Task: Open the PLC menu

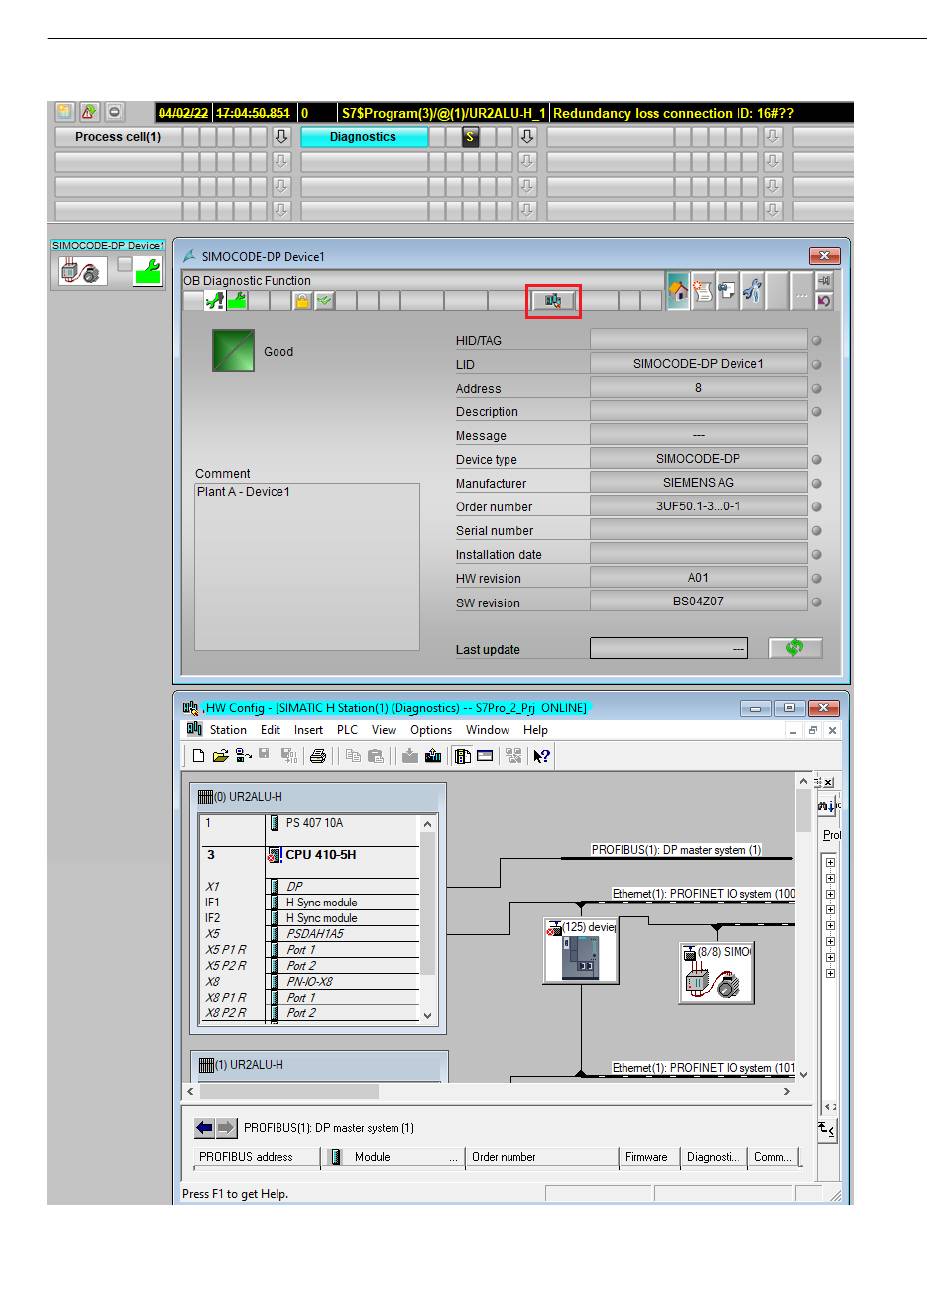Action: pyautogui.click(x=347, y=730)
